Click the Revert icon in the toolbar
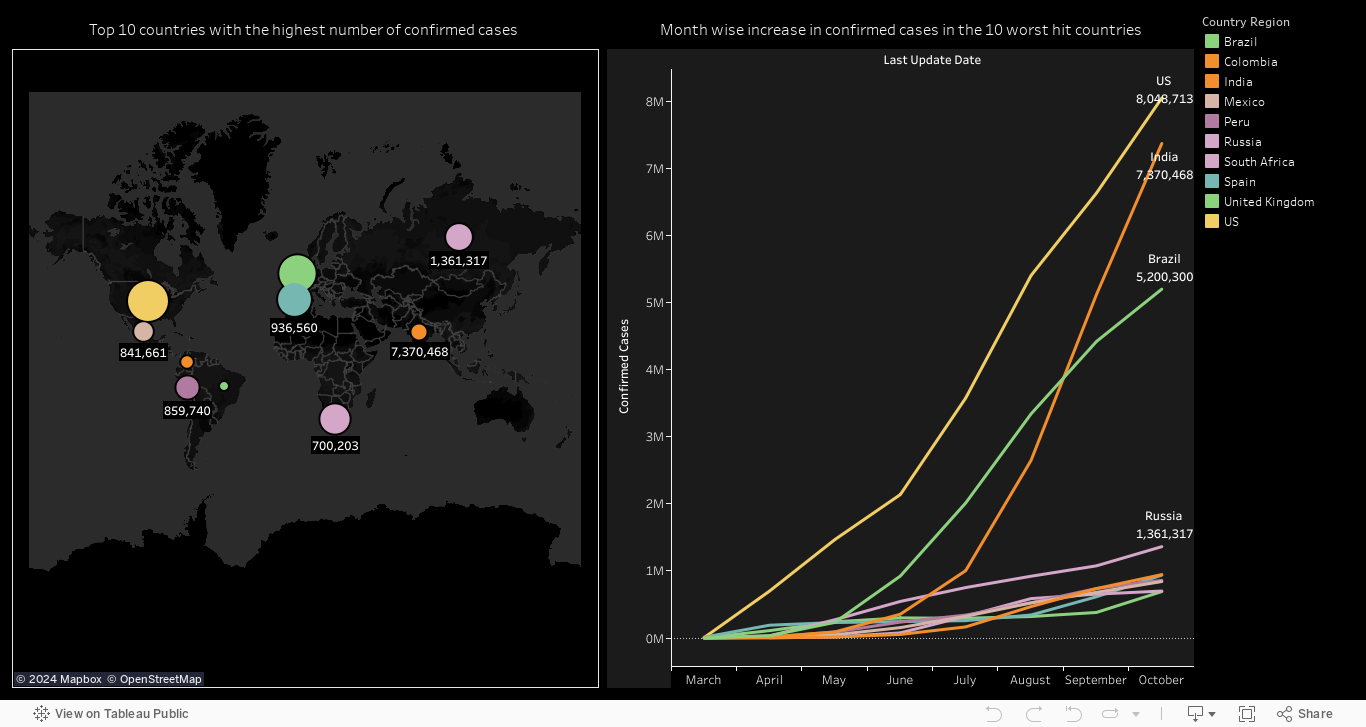Viewport: 1366px width, 727px height. 1073,714
